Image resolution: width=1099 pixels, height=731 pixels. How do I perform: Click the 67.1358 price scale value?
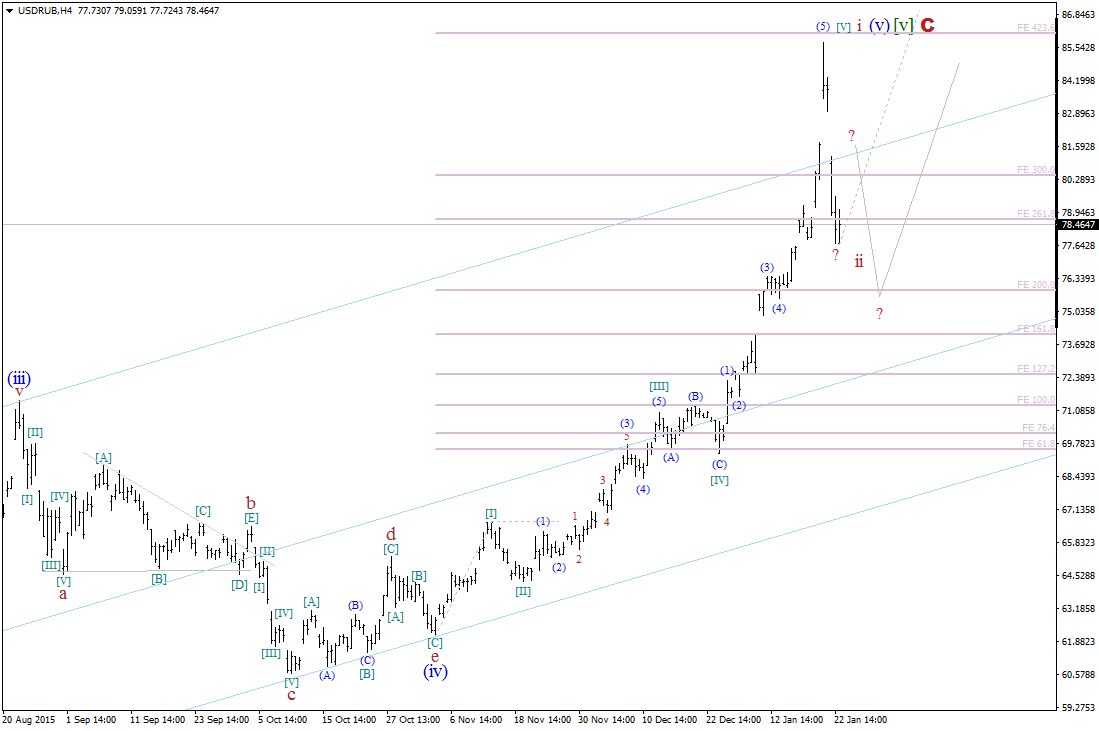pyautogui.click(x=1078, y=510)
